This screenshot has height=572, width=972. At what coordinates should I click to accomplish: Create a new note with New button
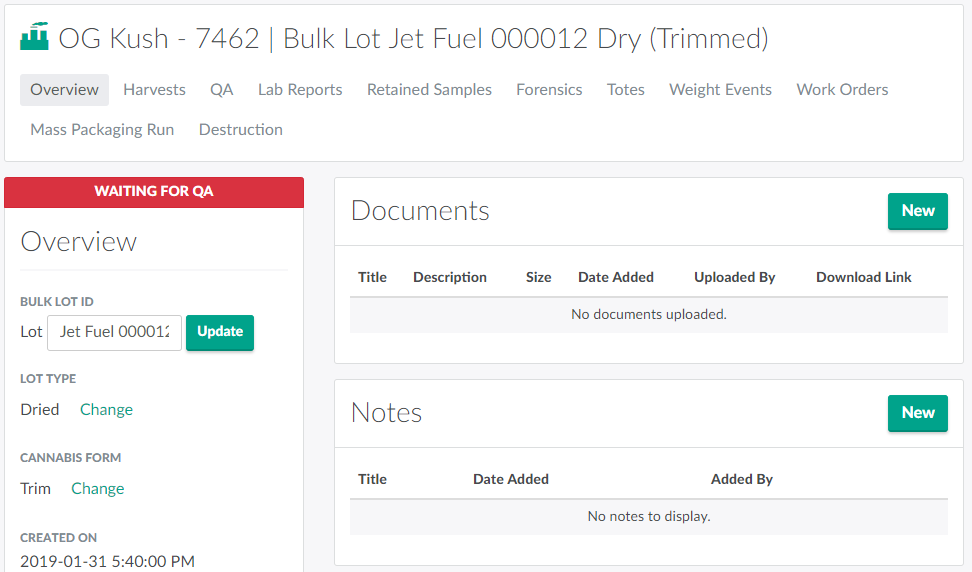click(917, 413)
